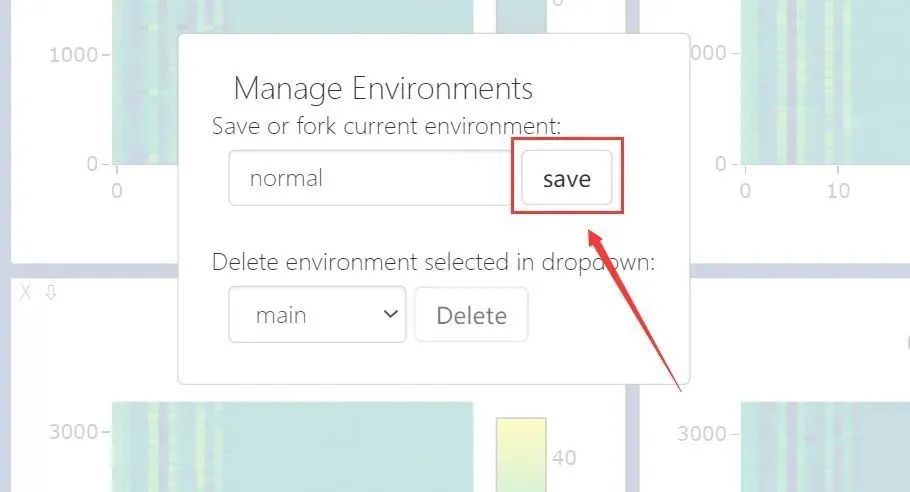Click the Delete environment button
The width and height of the screenshot is (910, 492).
(471, 314)
